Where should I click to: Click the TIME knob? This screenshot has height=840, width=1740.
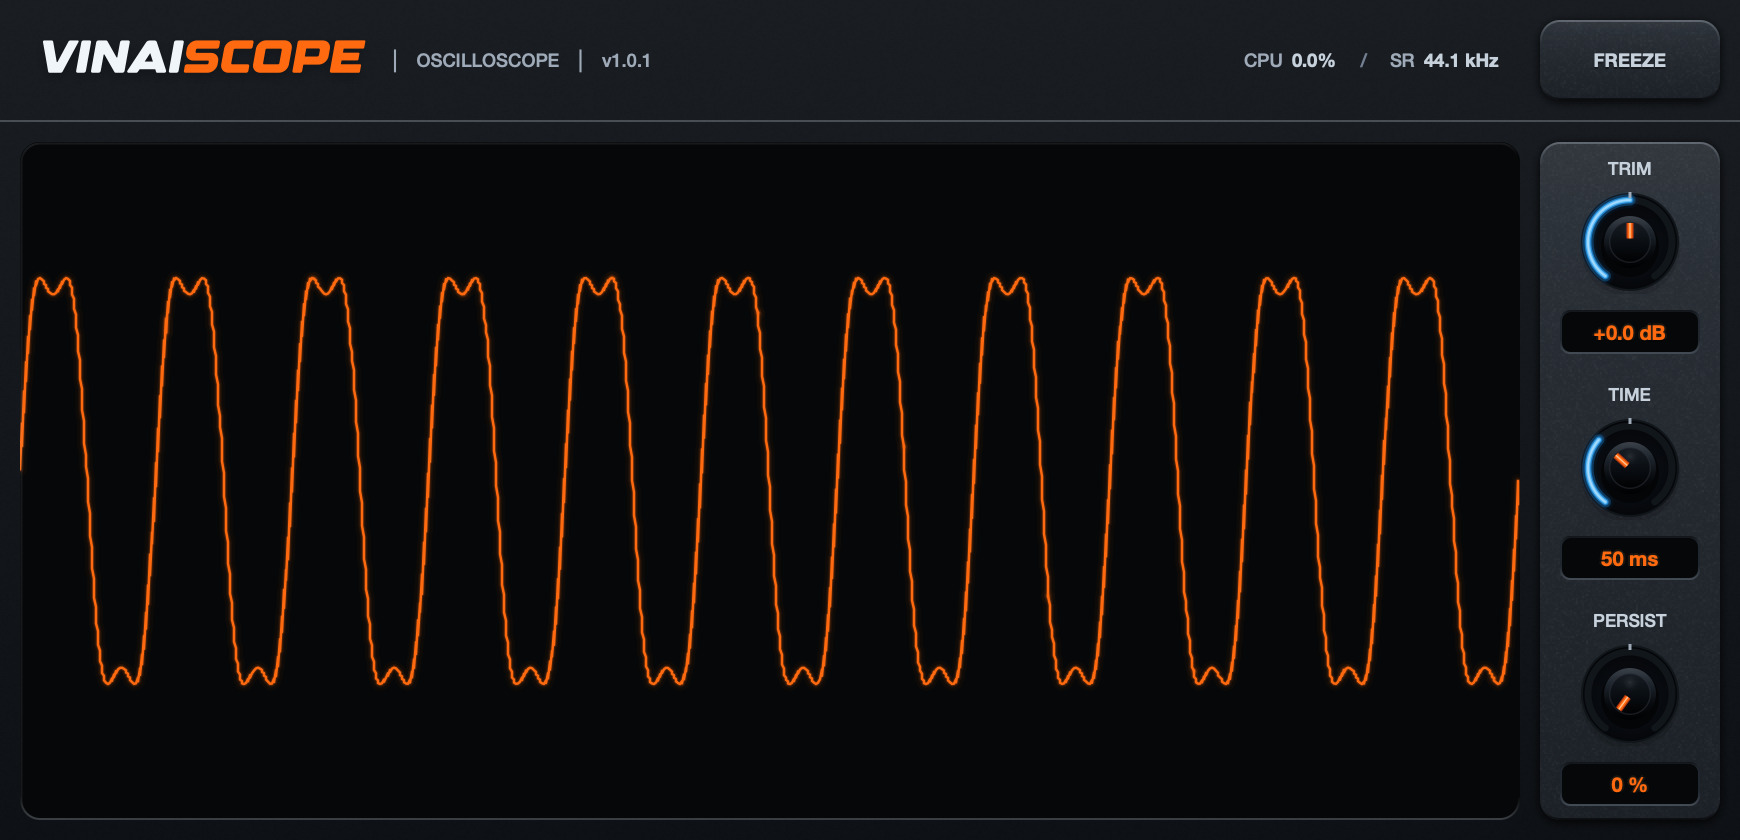pos(1630,468)
